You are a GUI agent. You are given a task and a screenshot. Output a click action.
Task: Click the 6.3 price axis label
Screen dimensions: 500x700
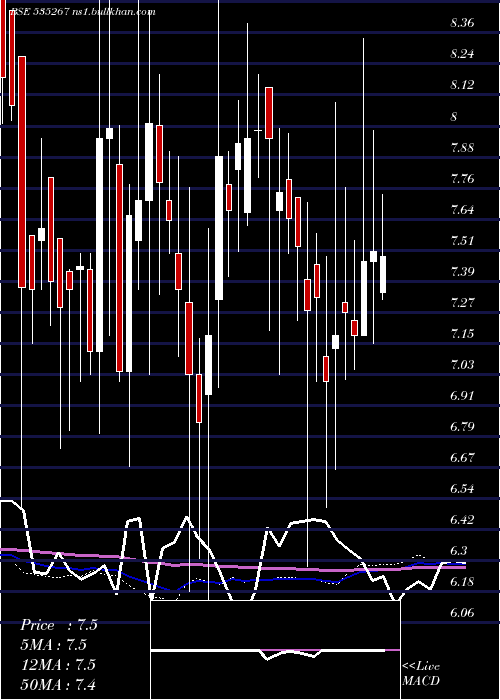pyautogui.click(x=458, y=551)
